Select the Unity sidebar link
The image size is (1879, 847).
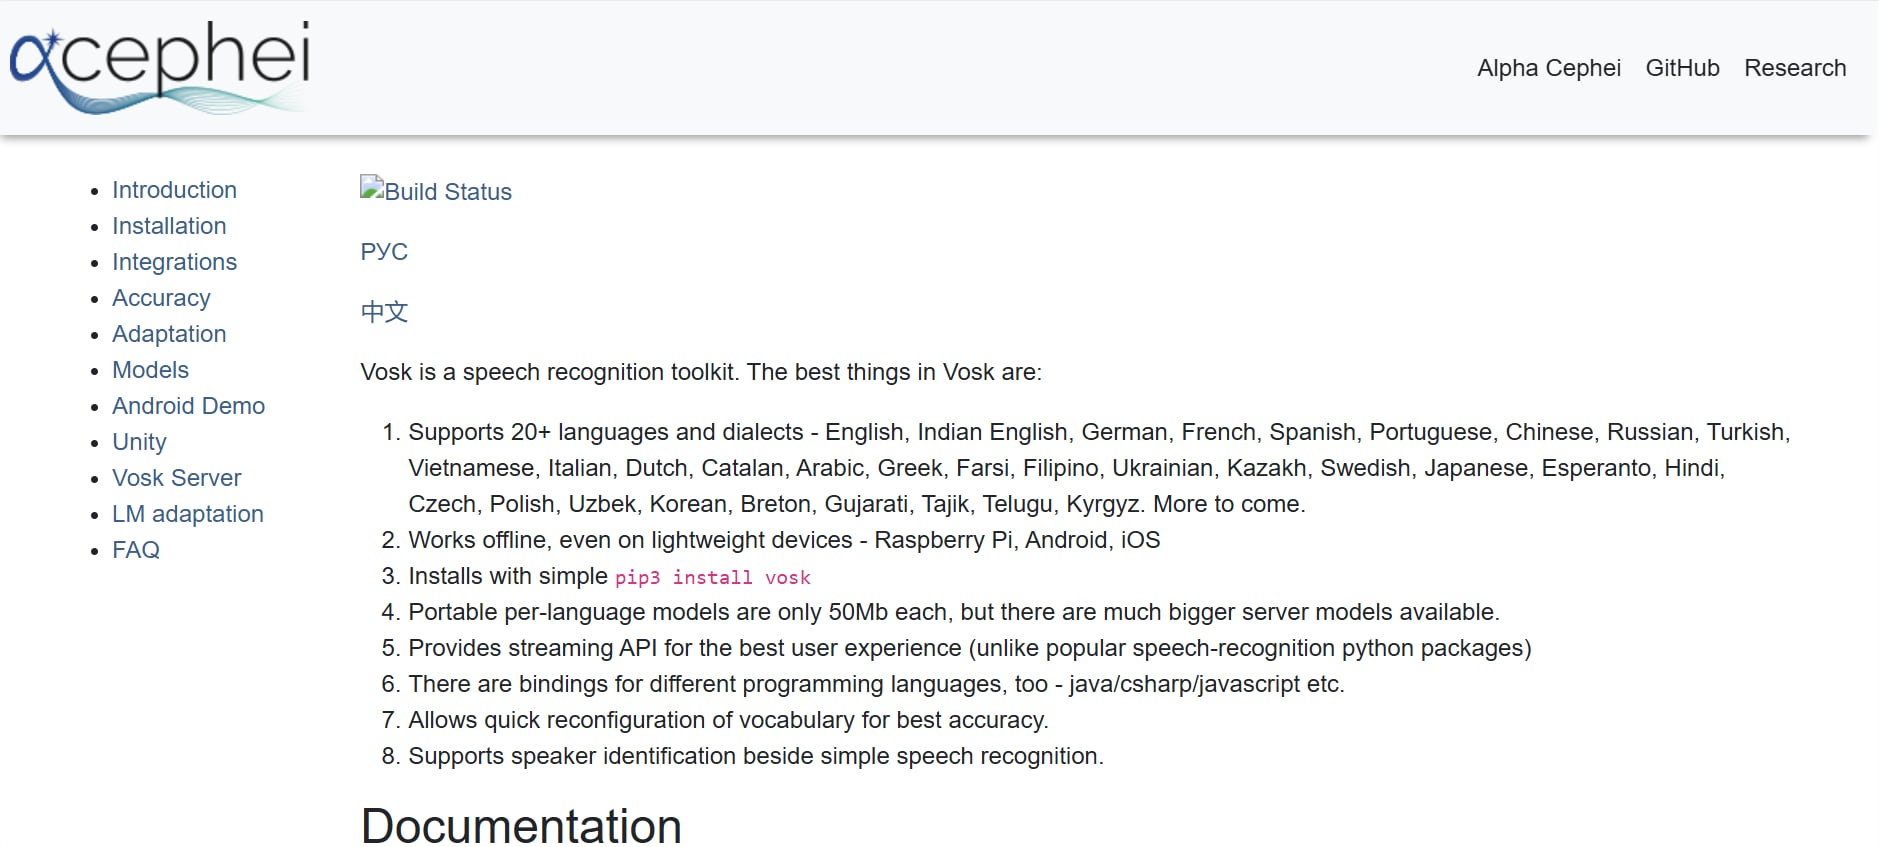tap(139, 442)
